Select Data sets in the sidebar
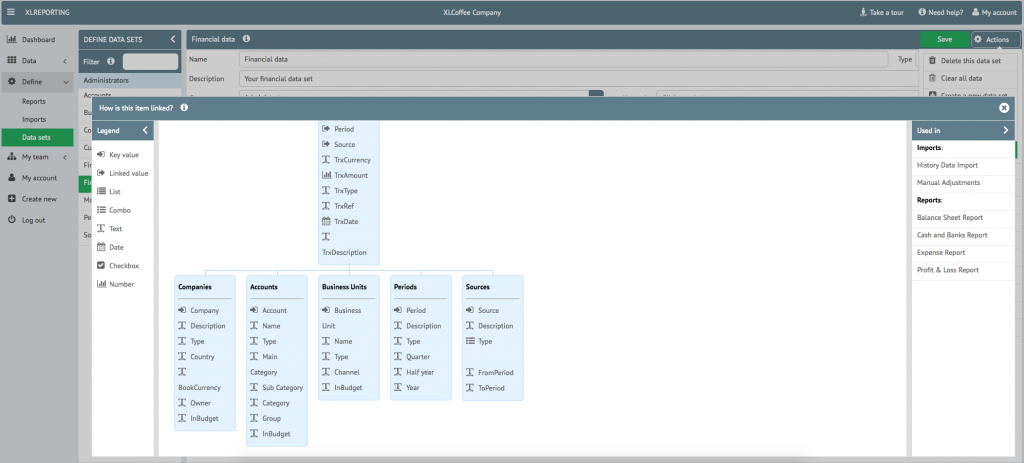 (x=37, y=137)
